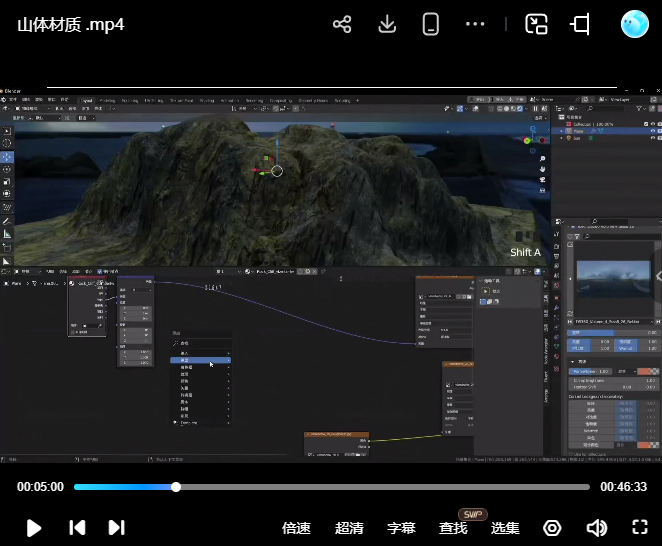Click the user avatar icon

634,24
